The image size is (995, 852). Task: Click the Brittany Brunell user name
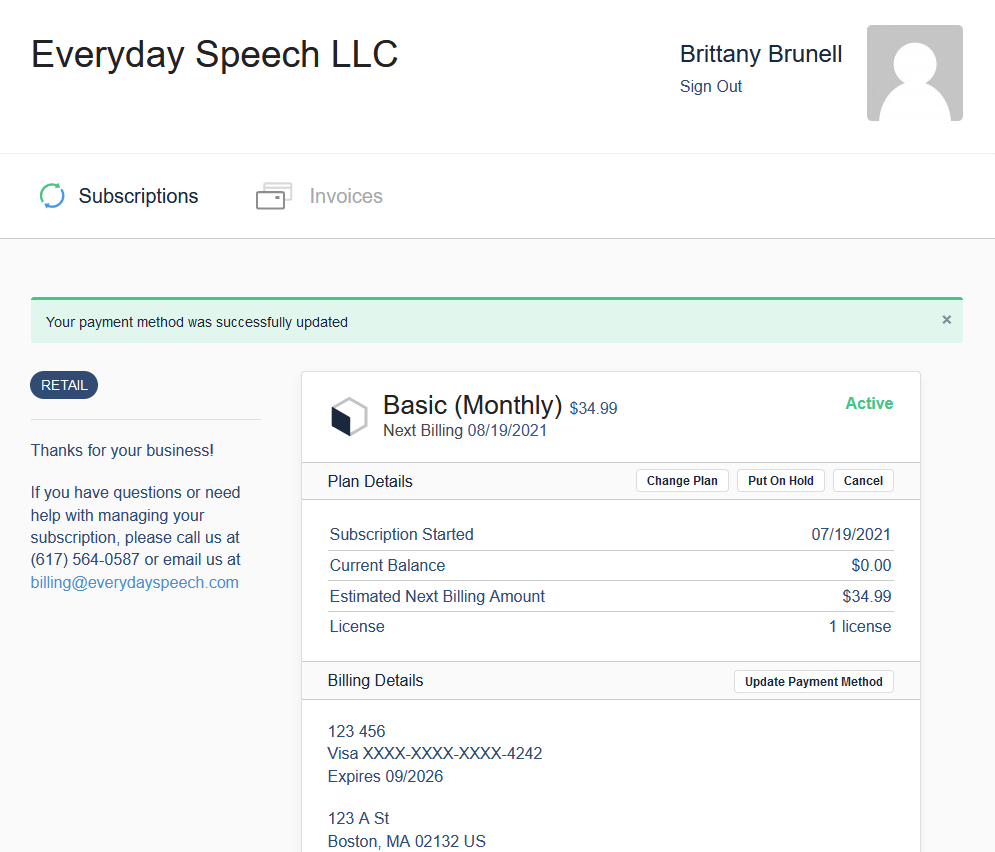[x=761, y=54]
